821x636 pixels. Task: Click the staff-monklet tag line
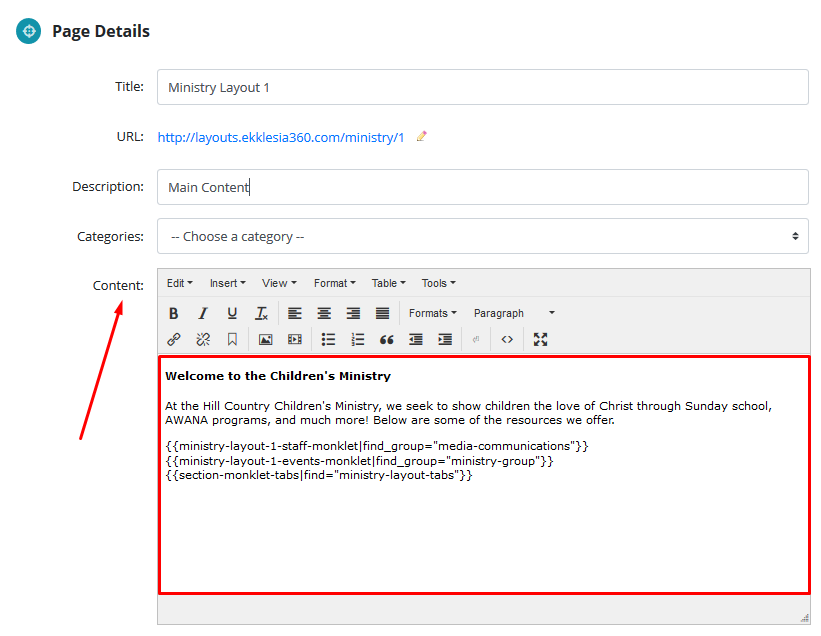[377, 446]
